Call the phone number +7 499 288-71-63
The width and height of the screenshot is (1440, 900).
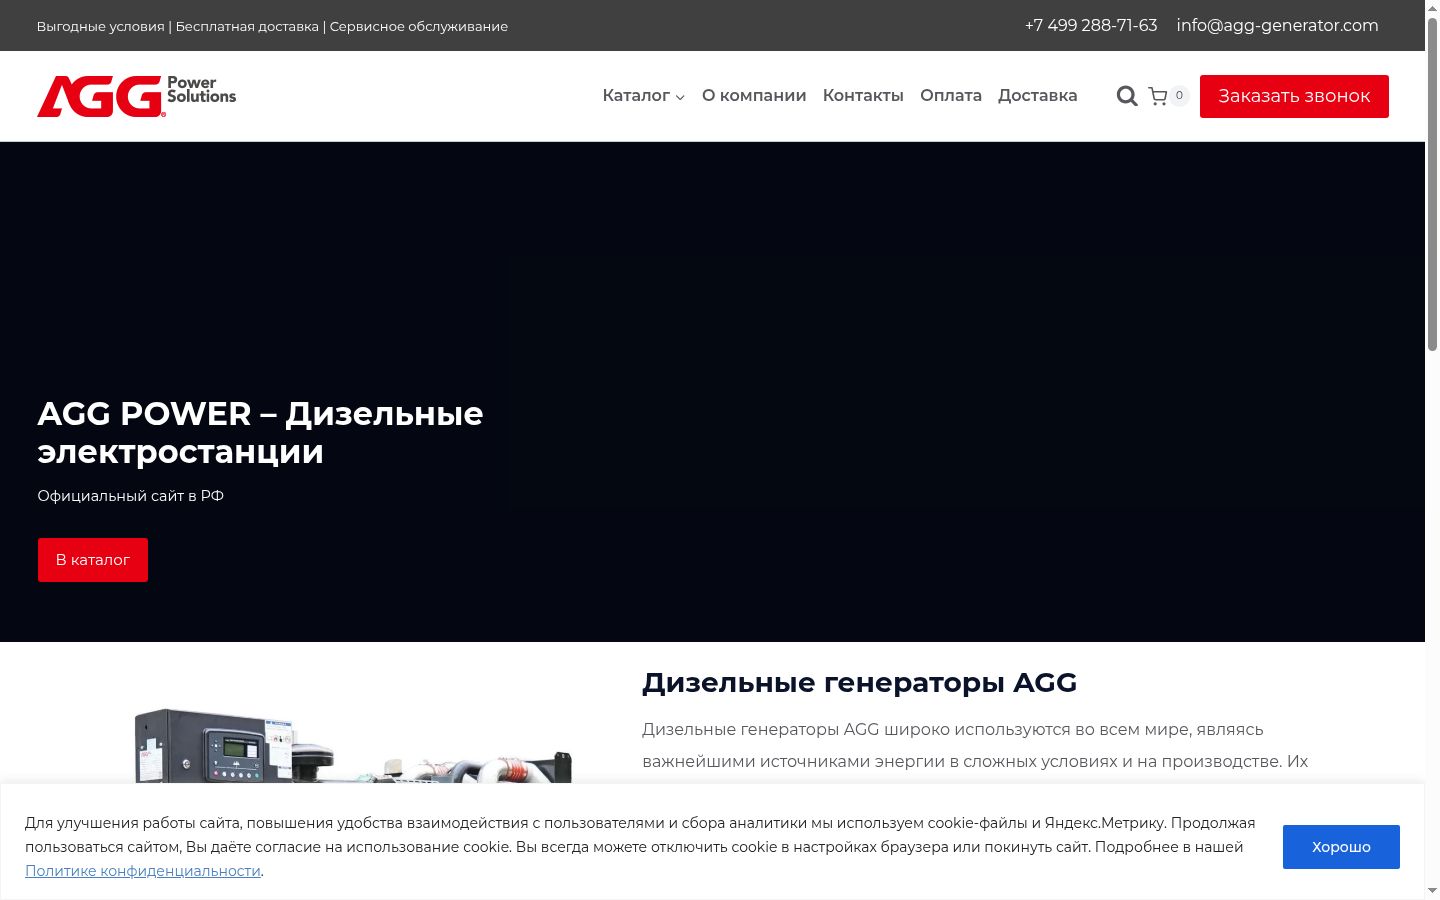point(1091,26)
